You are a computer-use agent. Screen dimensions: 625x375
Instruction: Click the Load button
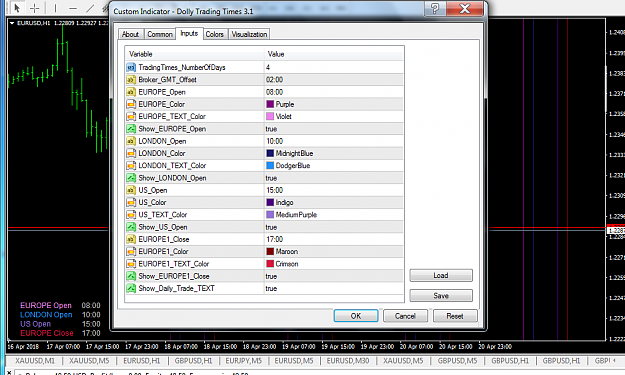(441, 275)
